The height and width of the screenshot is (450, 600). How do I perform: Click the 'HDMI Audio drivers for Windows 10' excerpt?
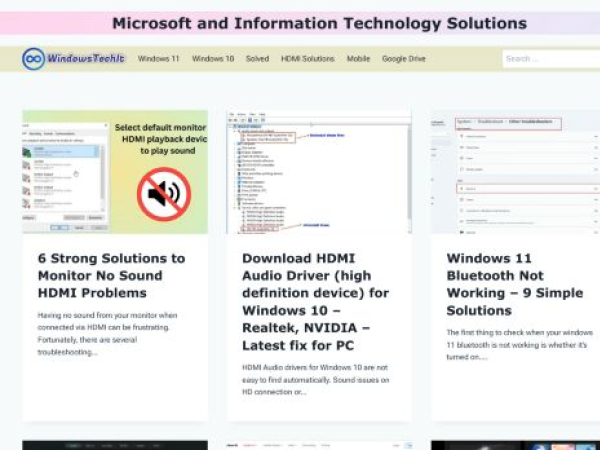point(316,380)
